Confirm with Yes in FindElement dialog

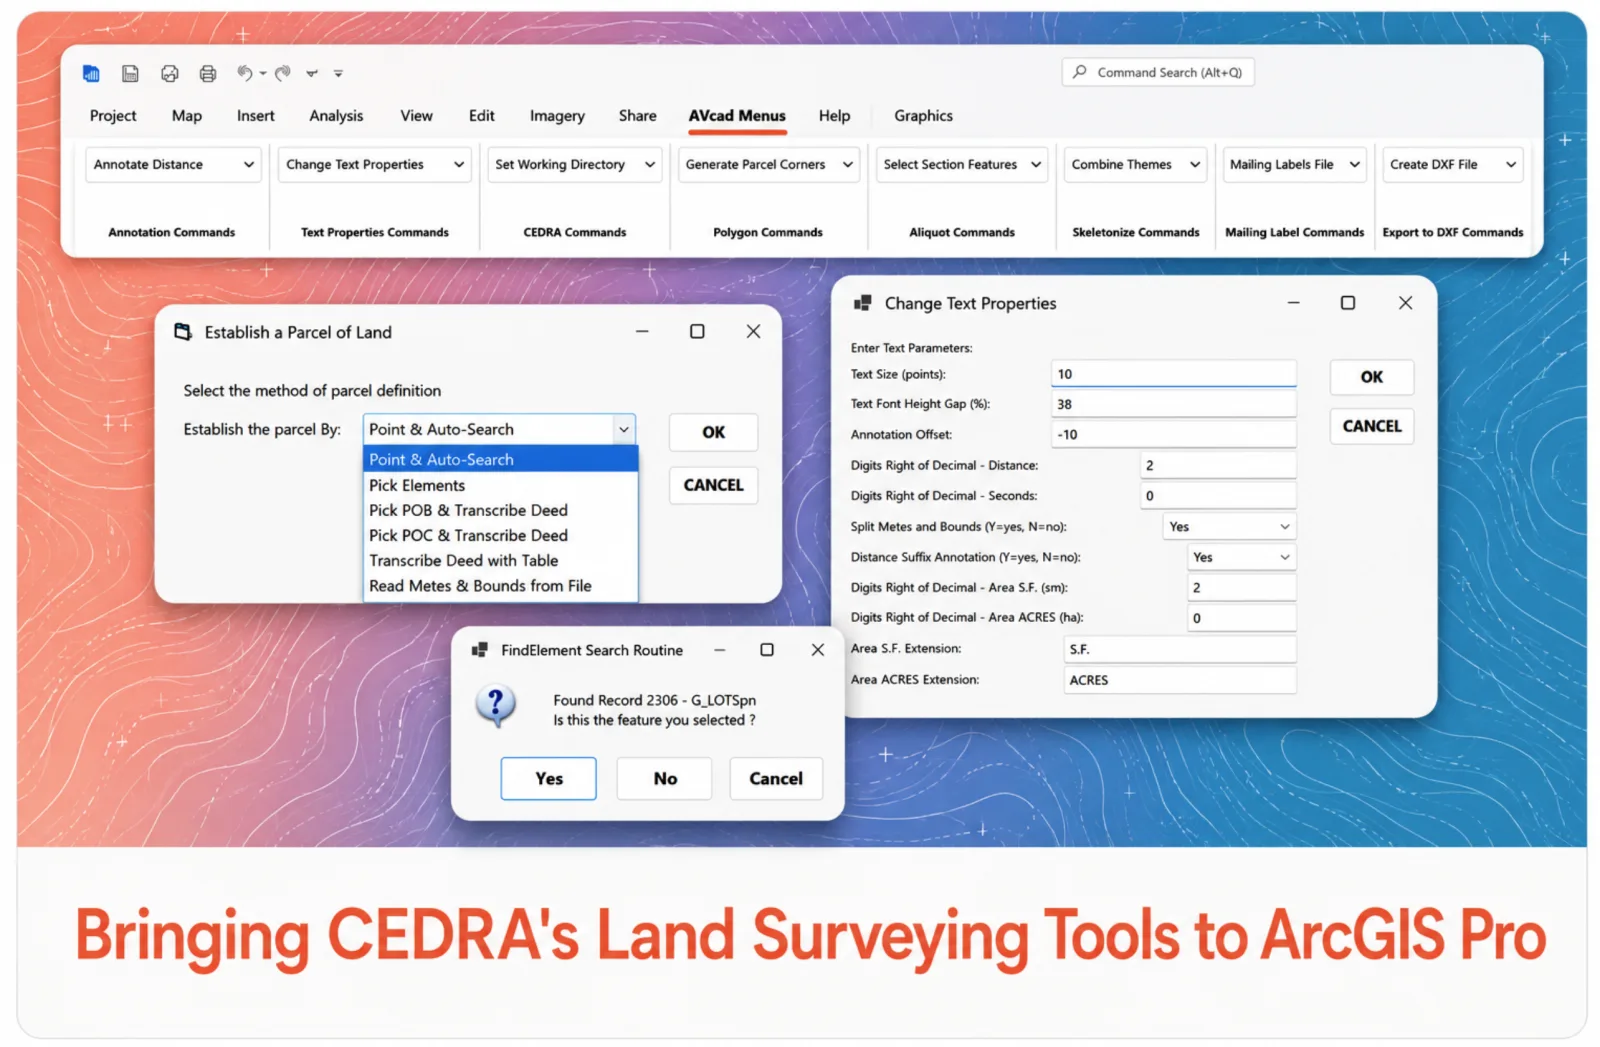(548, 778)
